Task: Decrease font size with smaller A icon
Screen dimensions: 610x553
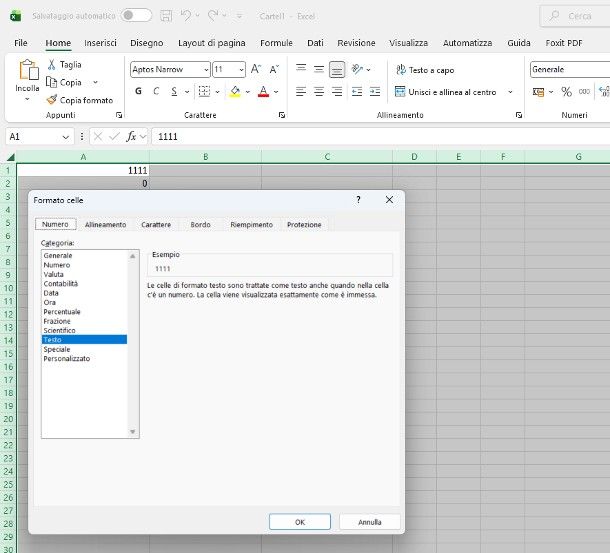Action: [x=274, y=69]
